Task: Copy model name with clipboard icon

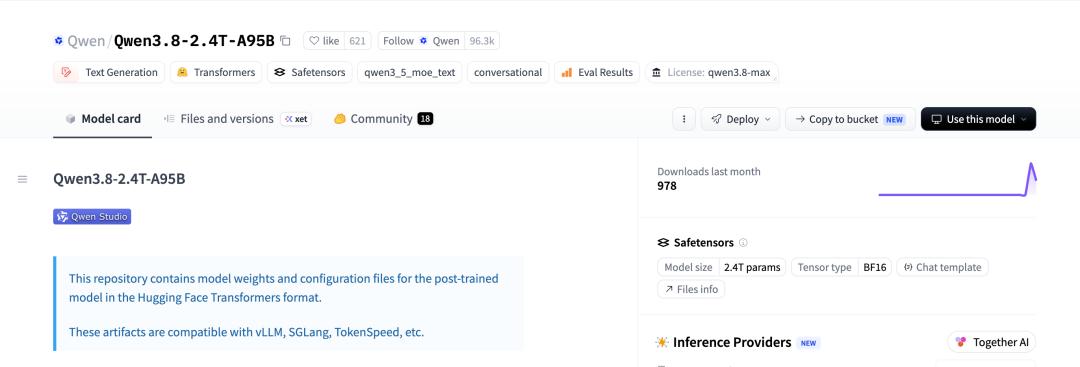Action: [x=285, y=41]
